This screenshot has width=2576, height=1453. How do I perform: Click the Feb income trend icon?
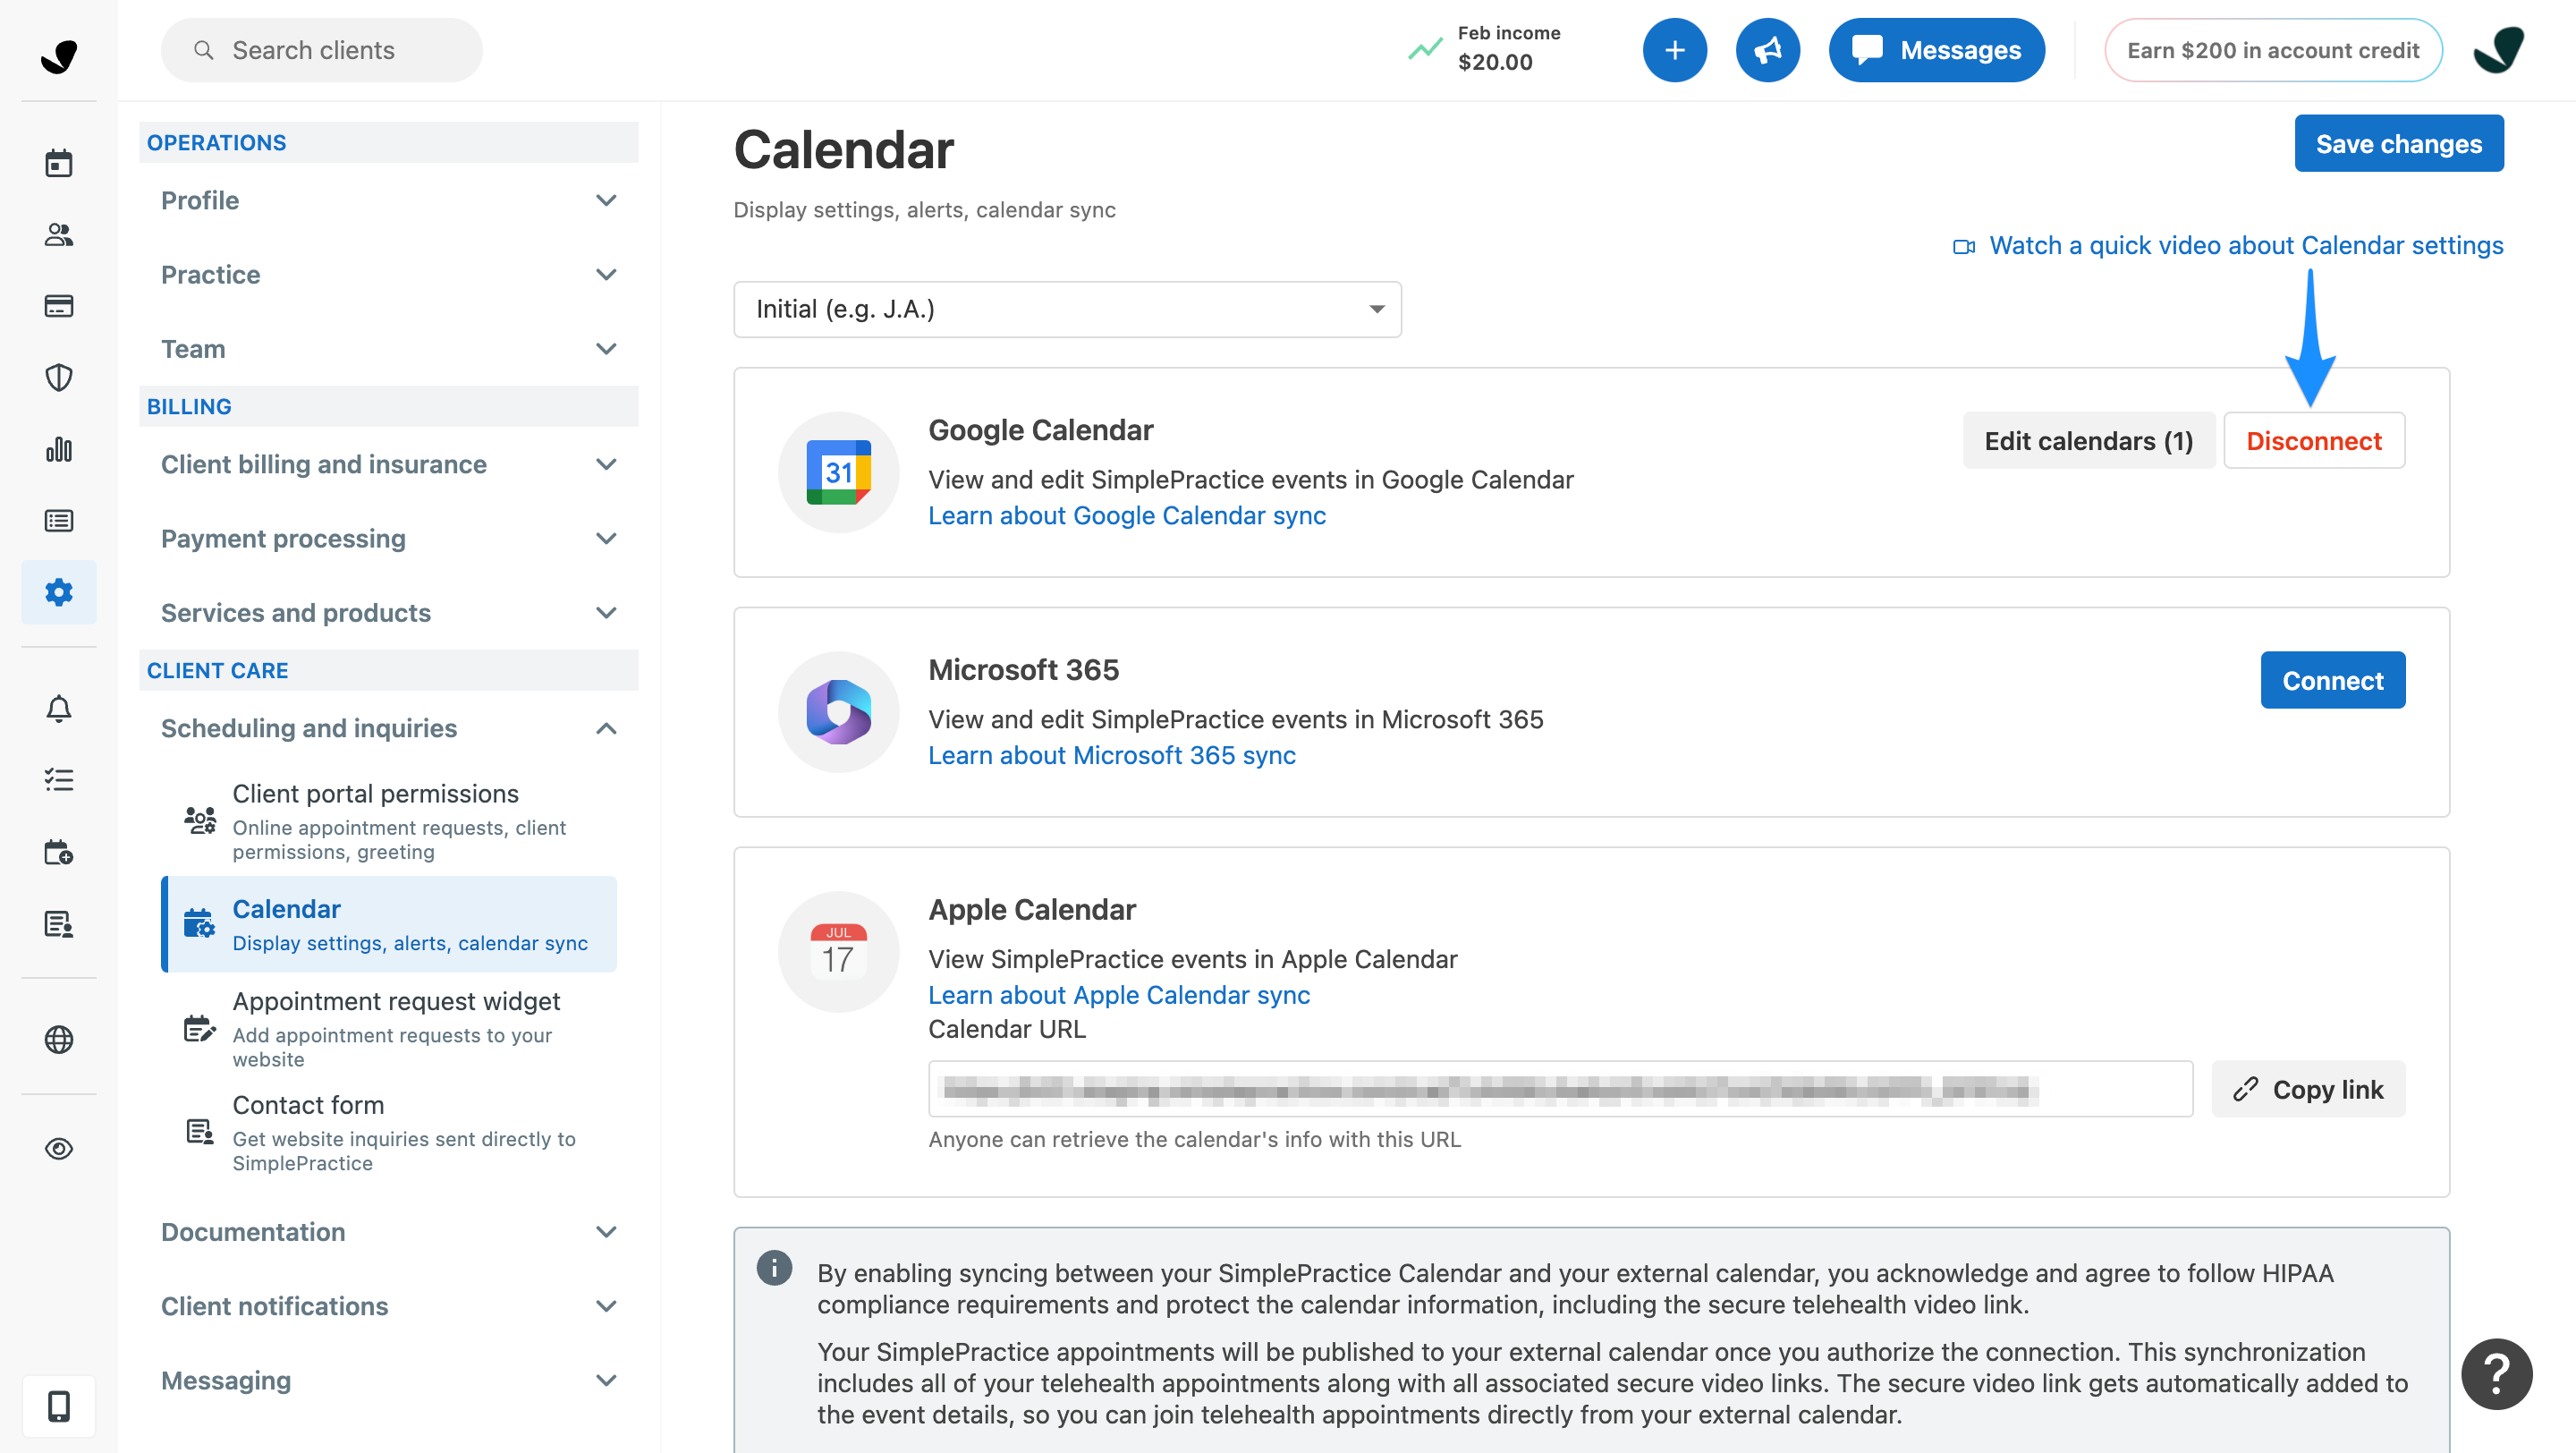1424,49
